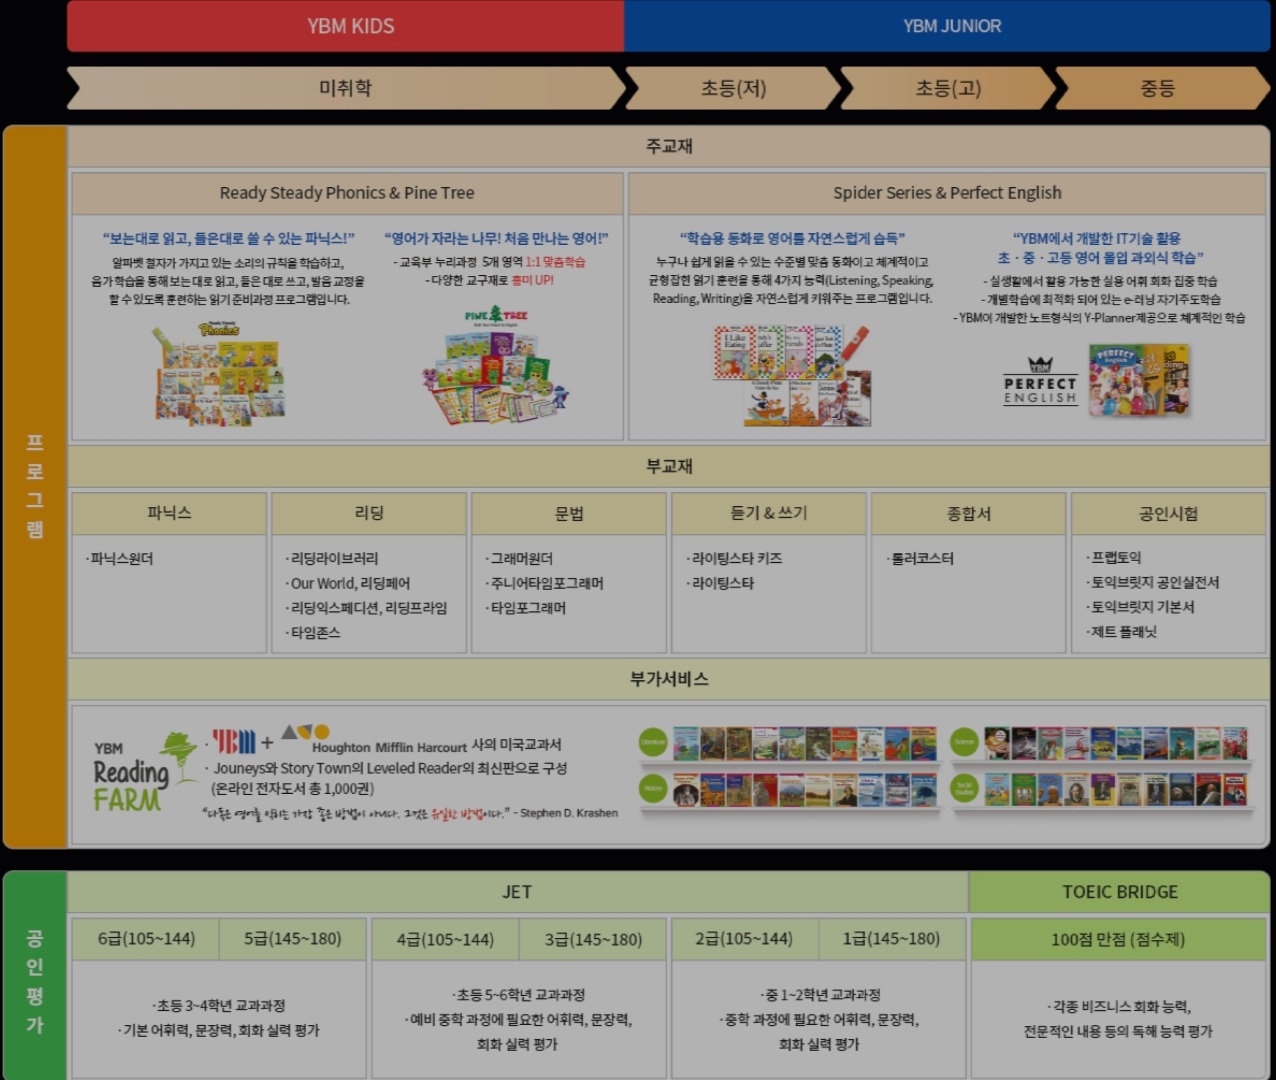Click the 롤러코스터 item
Screen dimensions: 1276x1080
[x=921, y=559]
